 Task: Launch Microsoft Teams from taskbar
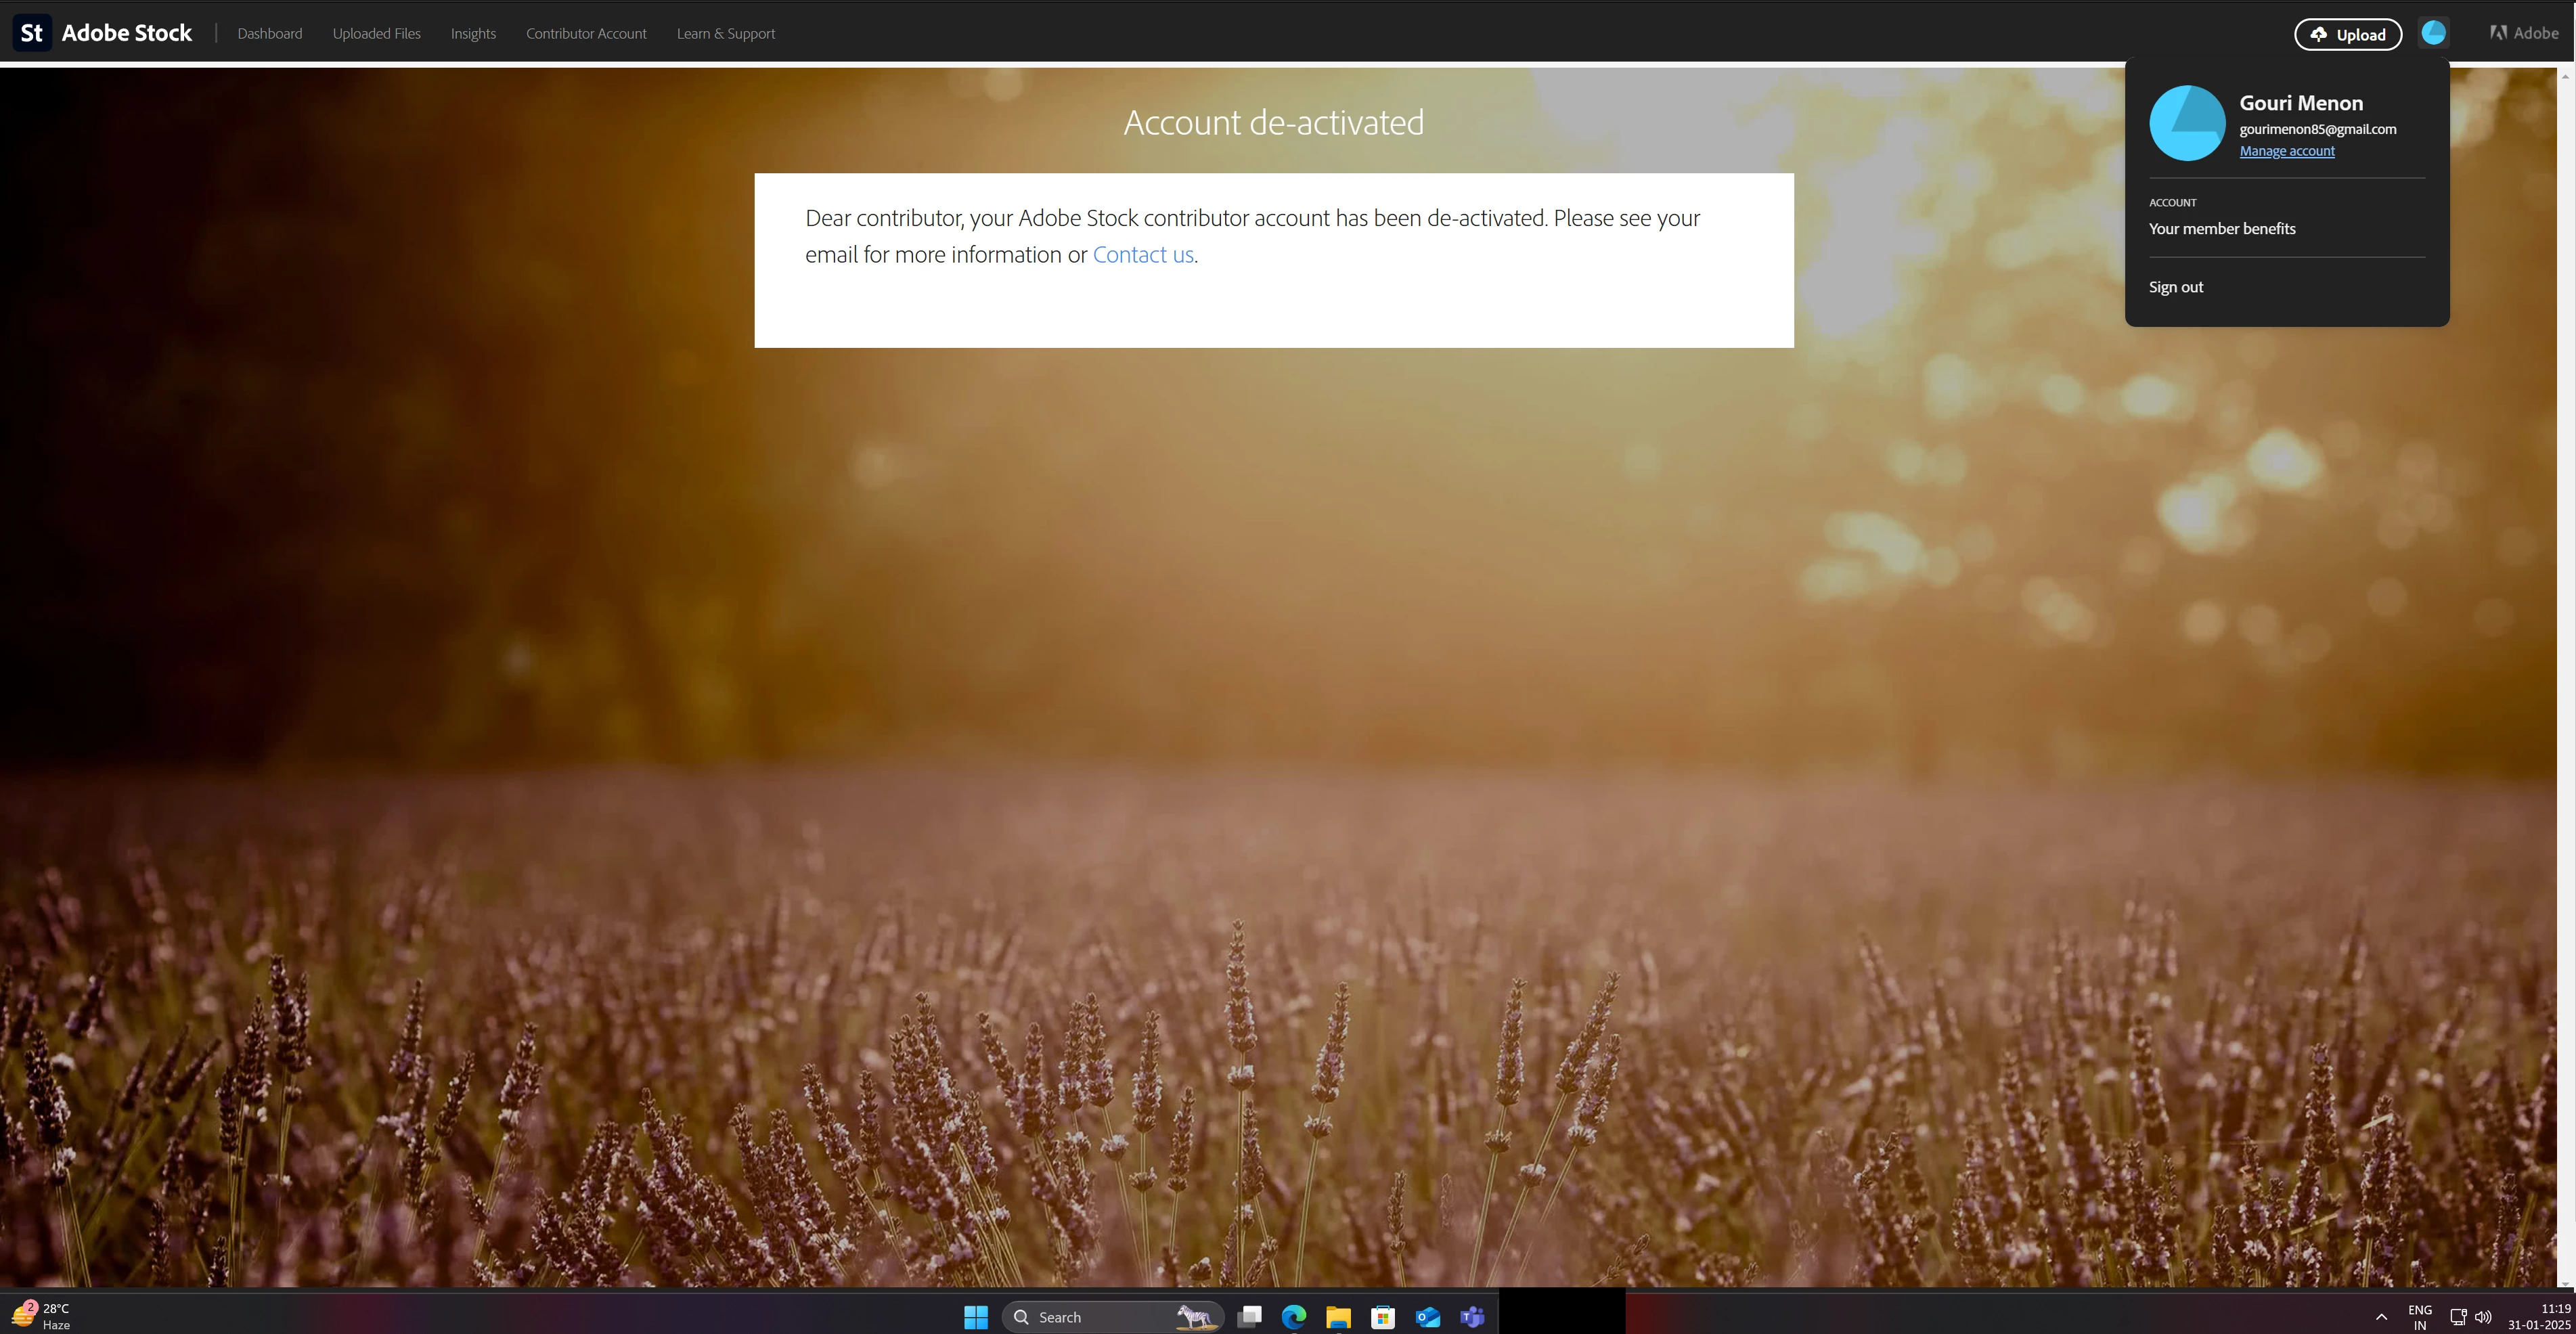(1472, 1317)
